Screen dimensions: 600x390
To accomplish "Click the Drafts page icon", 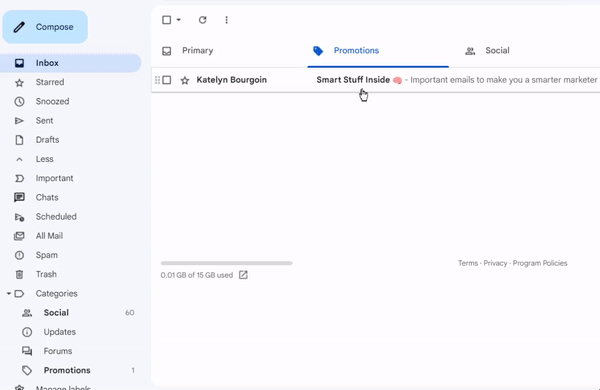I will tap(19, 140).
